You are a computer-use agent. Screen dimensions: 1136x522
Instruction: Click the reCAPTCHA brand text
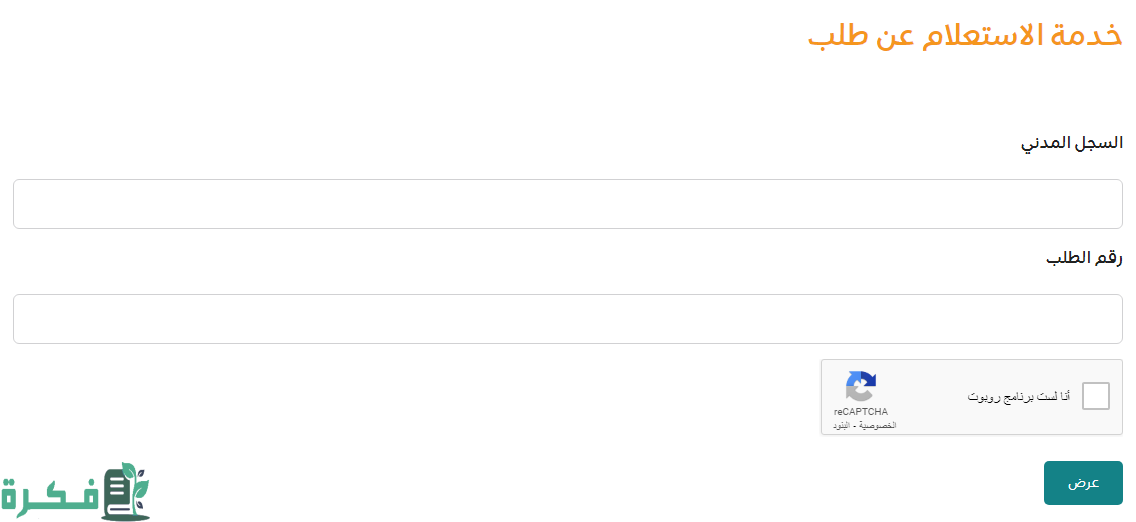pyautogui.click(x=861, y=412)
